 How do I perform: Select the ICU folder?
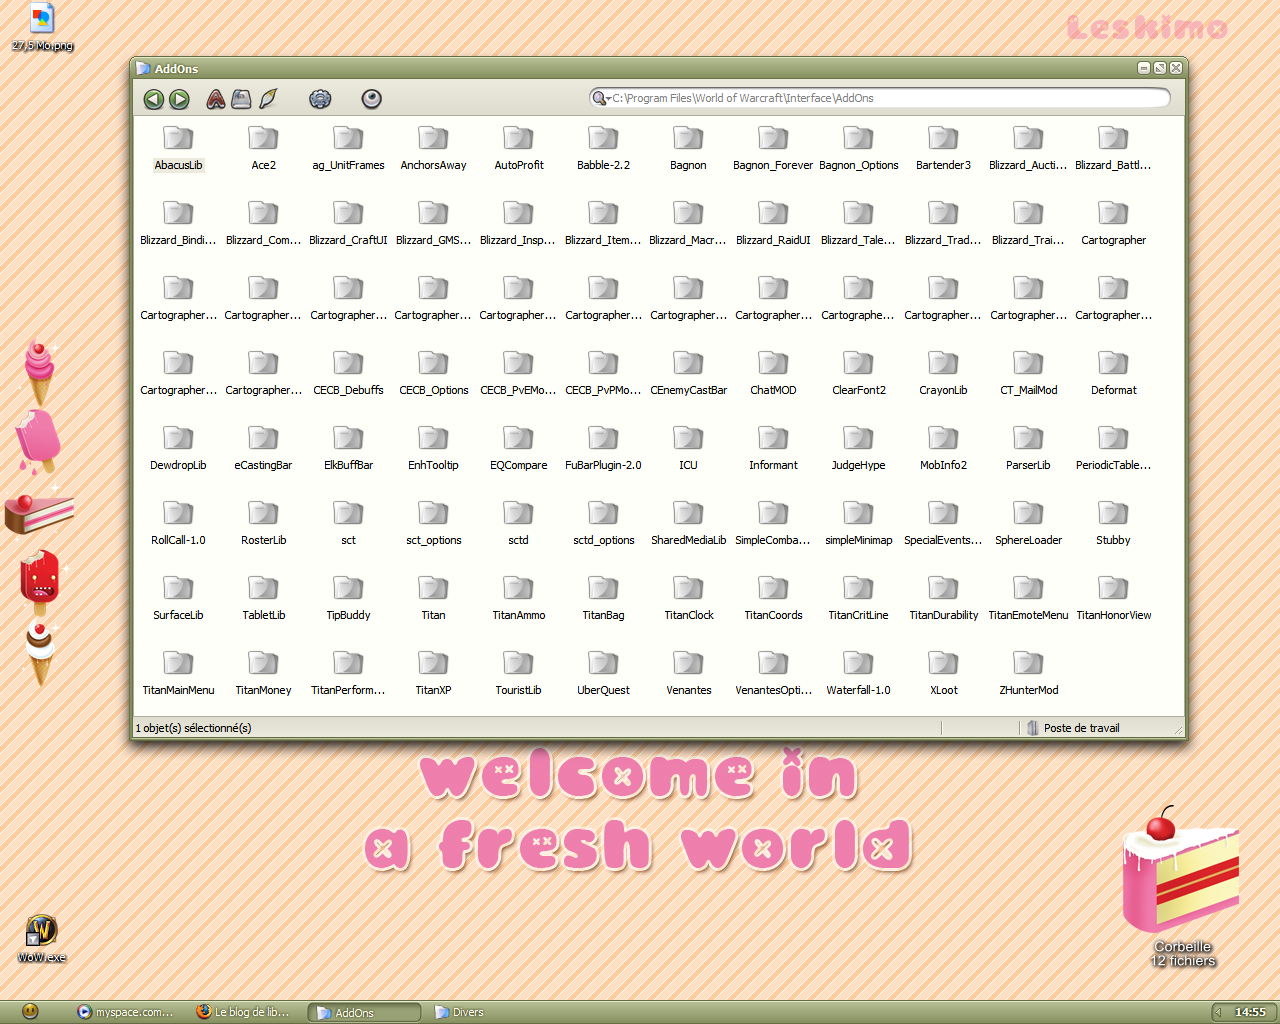point(688,449)
